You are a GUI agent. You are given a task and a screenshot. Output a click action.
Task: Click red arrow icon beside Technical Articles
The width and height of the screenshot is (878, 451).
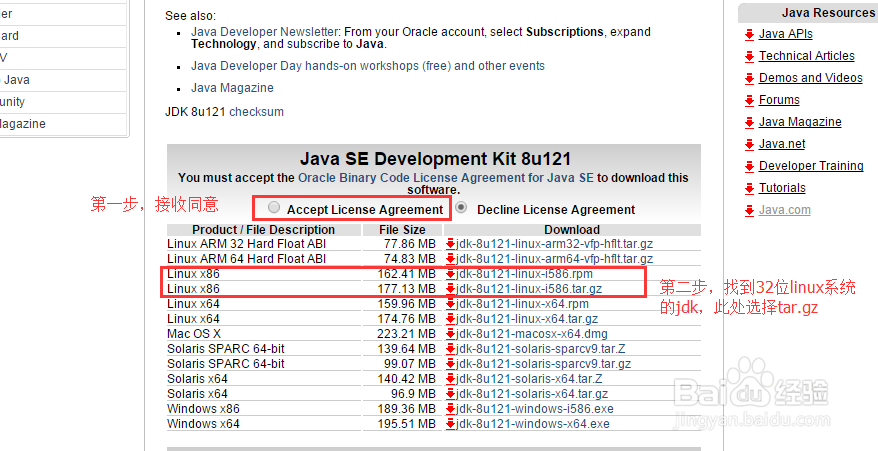[749, 57]
